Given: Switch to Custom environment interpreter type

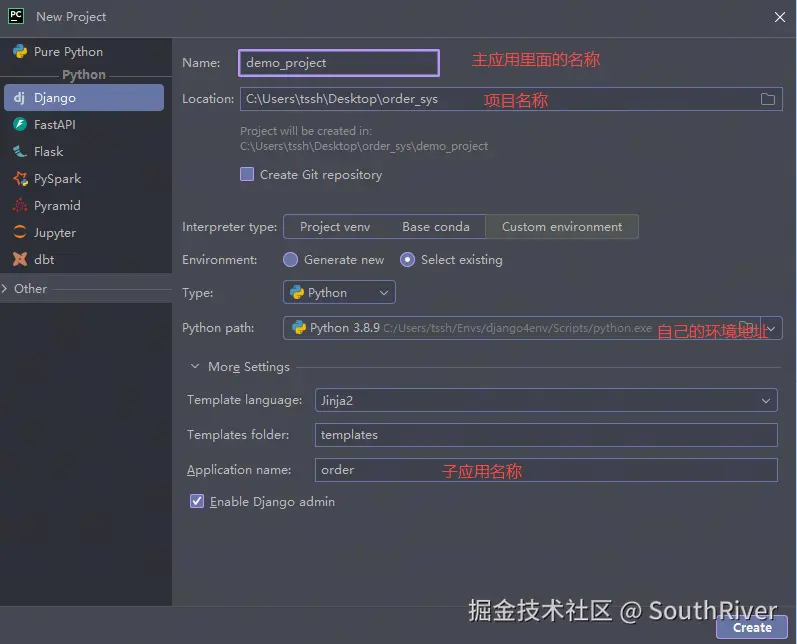Looking at the screenshot, I should (x=562, y=227).
